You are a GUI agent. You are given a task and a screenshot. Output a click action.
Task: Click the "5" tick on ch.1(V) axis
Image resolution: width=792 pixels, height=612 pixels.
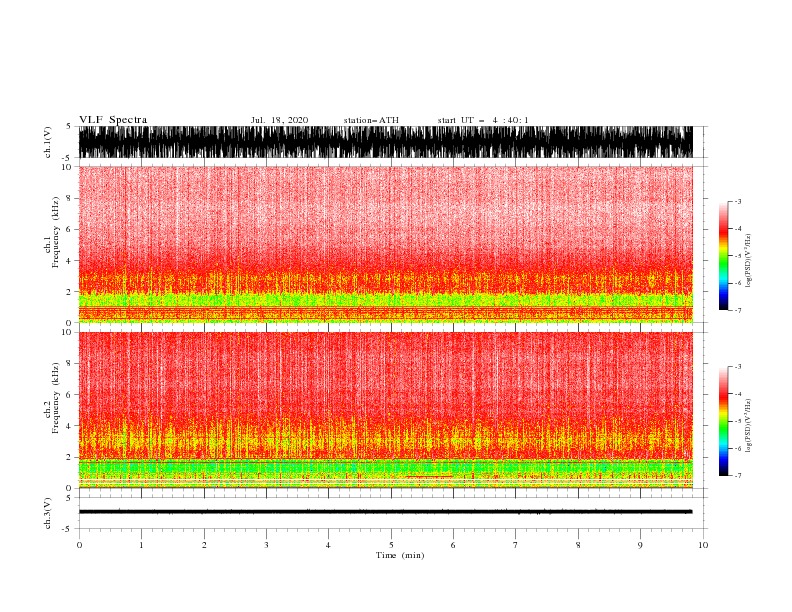click(x=69, y=126)
